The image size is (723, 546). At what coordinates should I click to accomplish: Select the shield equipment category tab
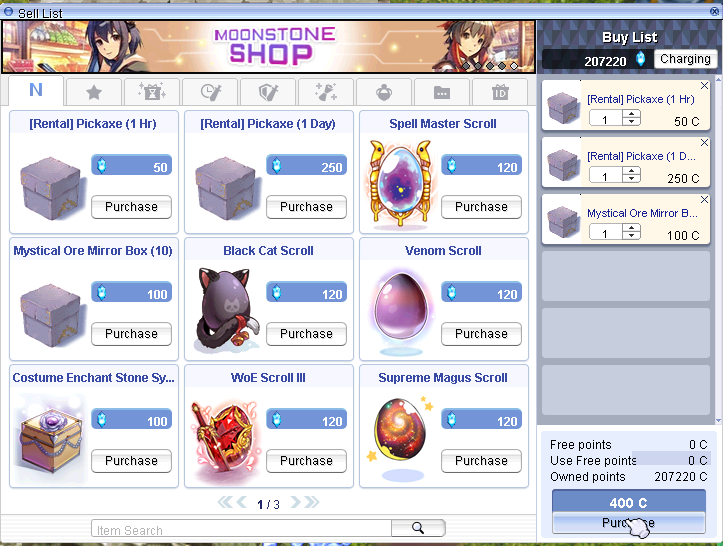268,92
